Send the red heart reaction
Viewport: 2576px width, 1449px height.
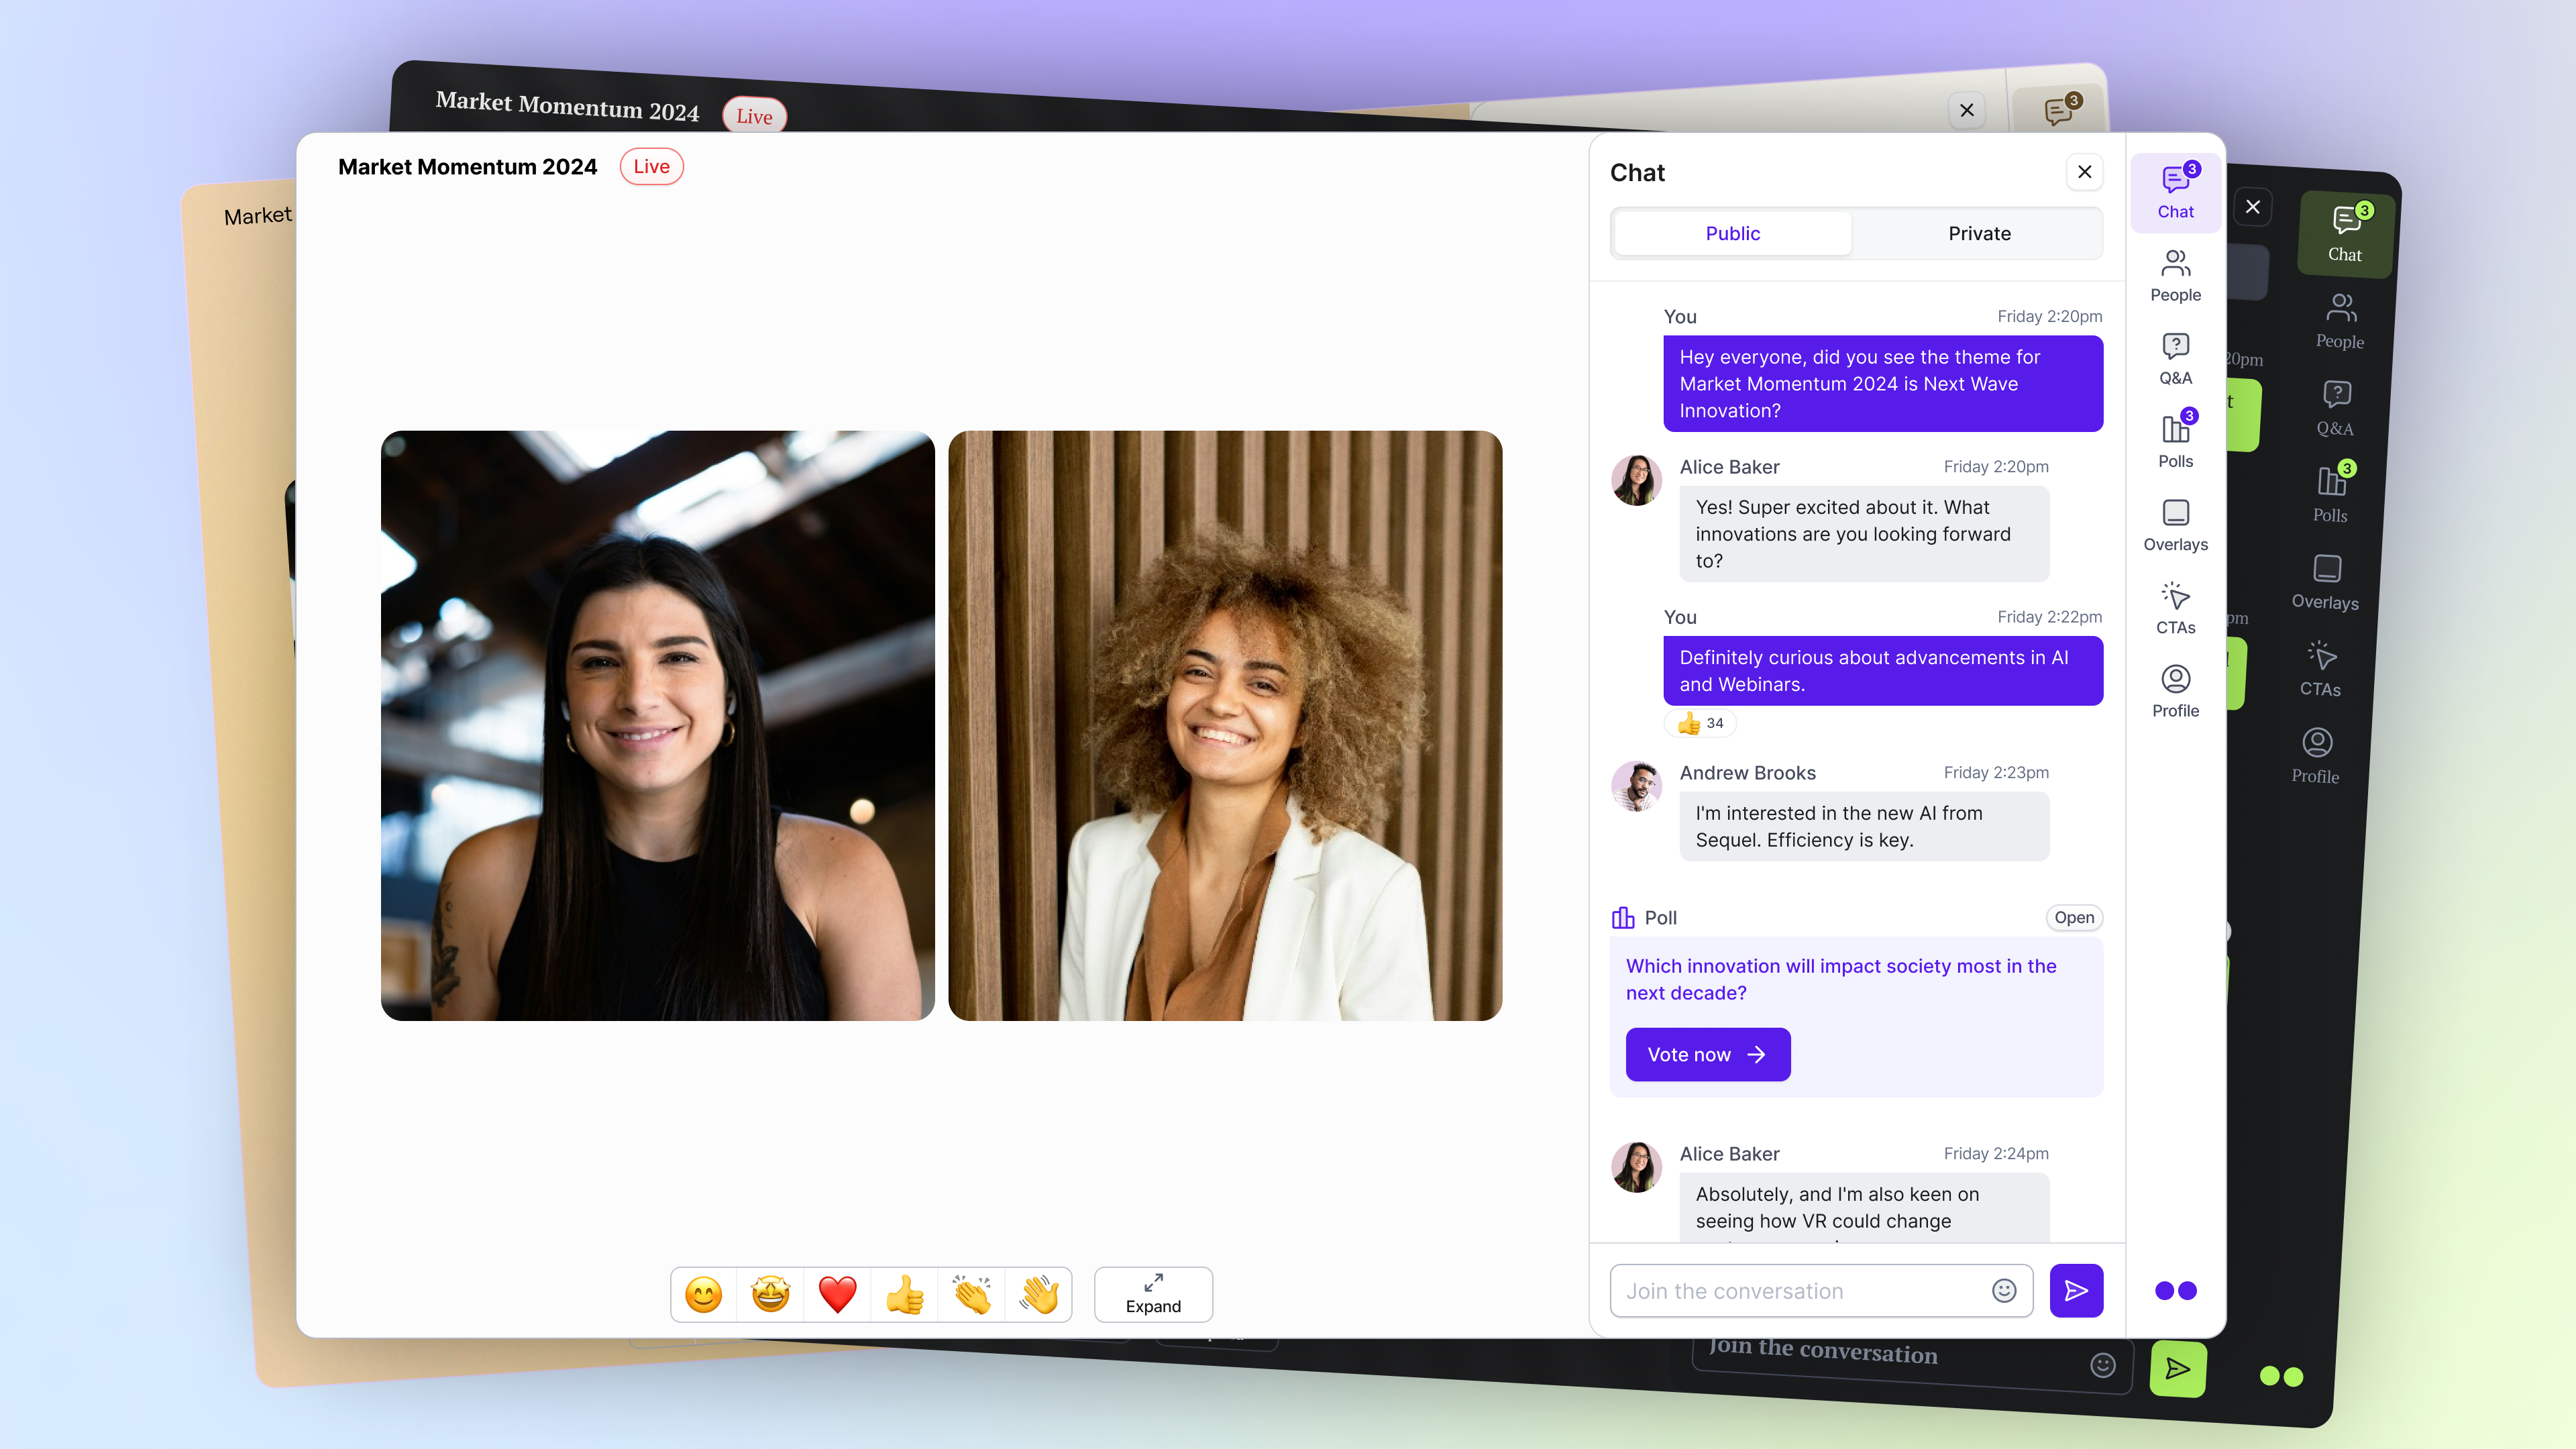point(837,1294)
